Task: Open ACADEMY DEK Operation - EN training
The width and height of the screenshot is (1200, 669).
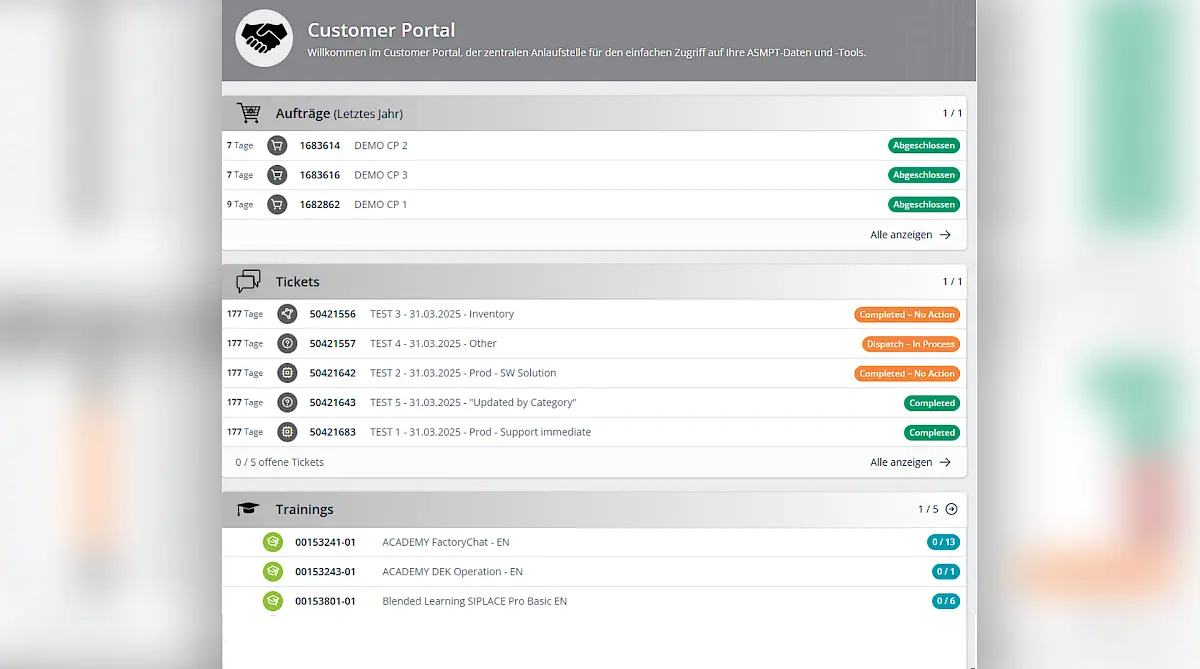Action: (452, 572)
